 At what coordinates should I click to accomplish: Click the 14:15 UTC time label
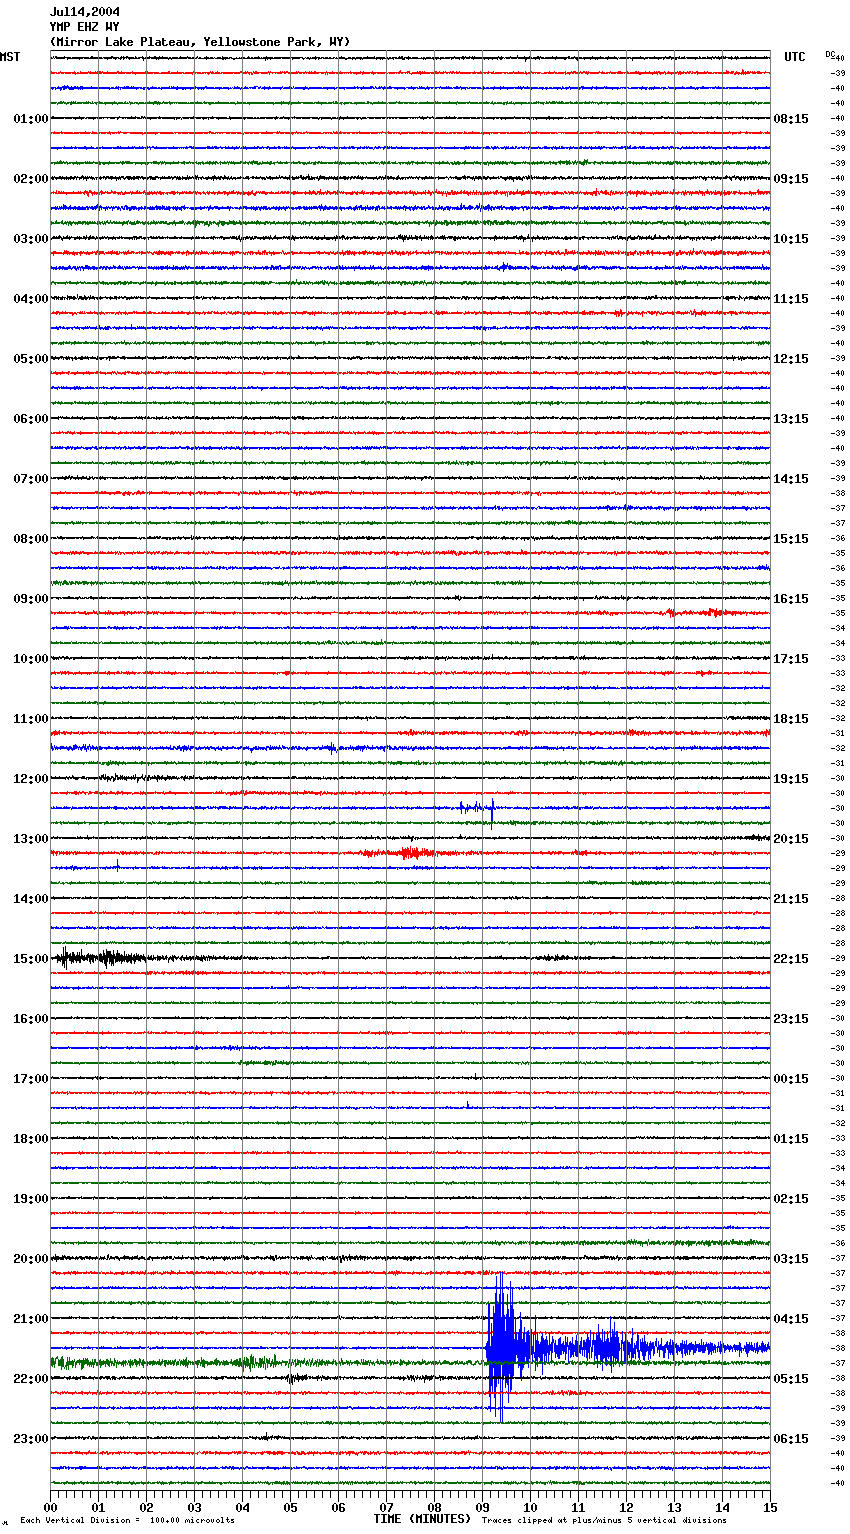click(x=791, y=479)
